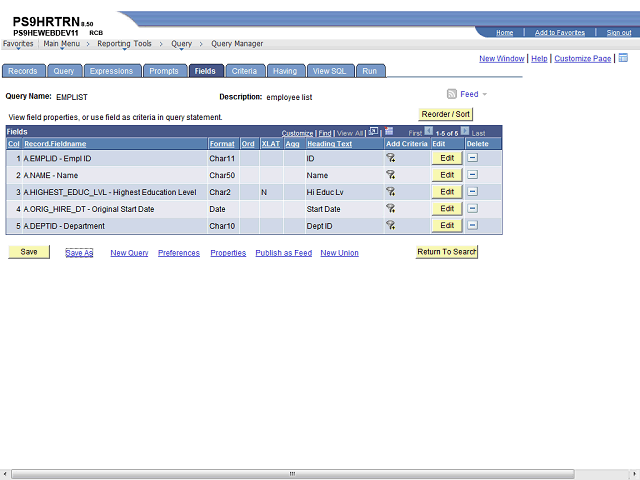Add criteria for A.HIGHEST_EDUC_LVL field
Viewport: 640px width, 480px height.
(391, 192)
